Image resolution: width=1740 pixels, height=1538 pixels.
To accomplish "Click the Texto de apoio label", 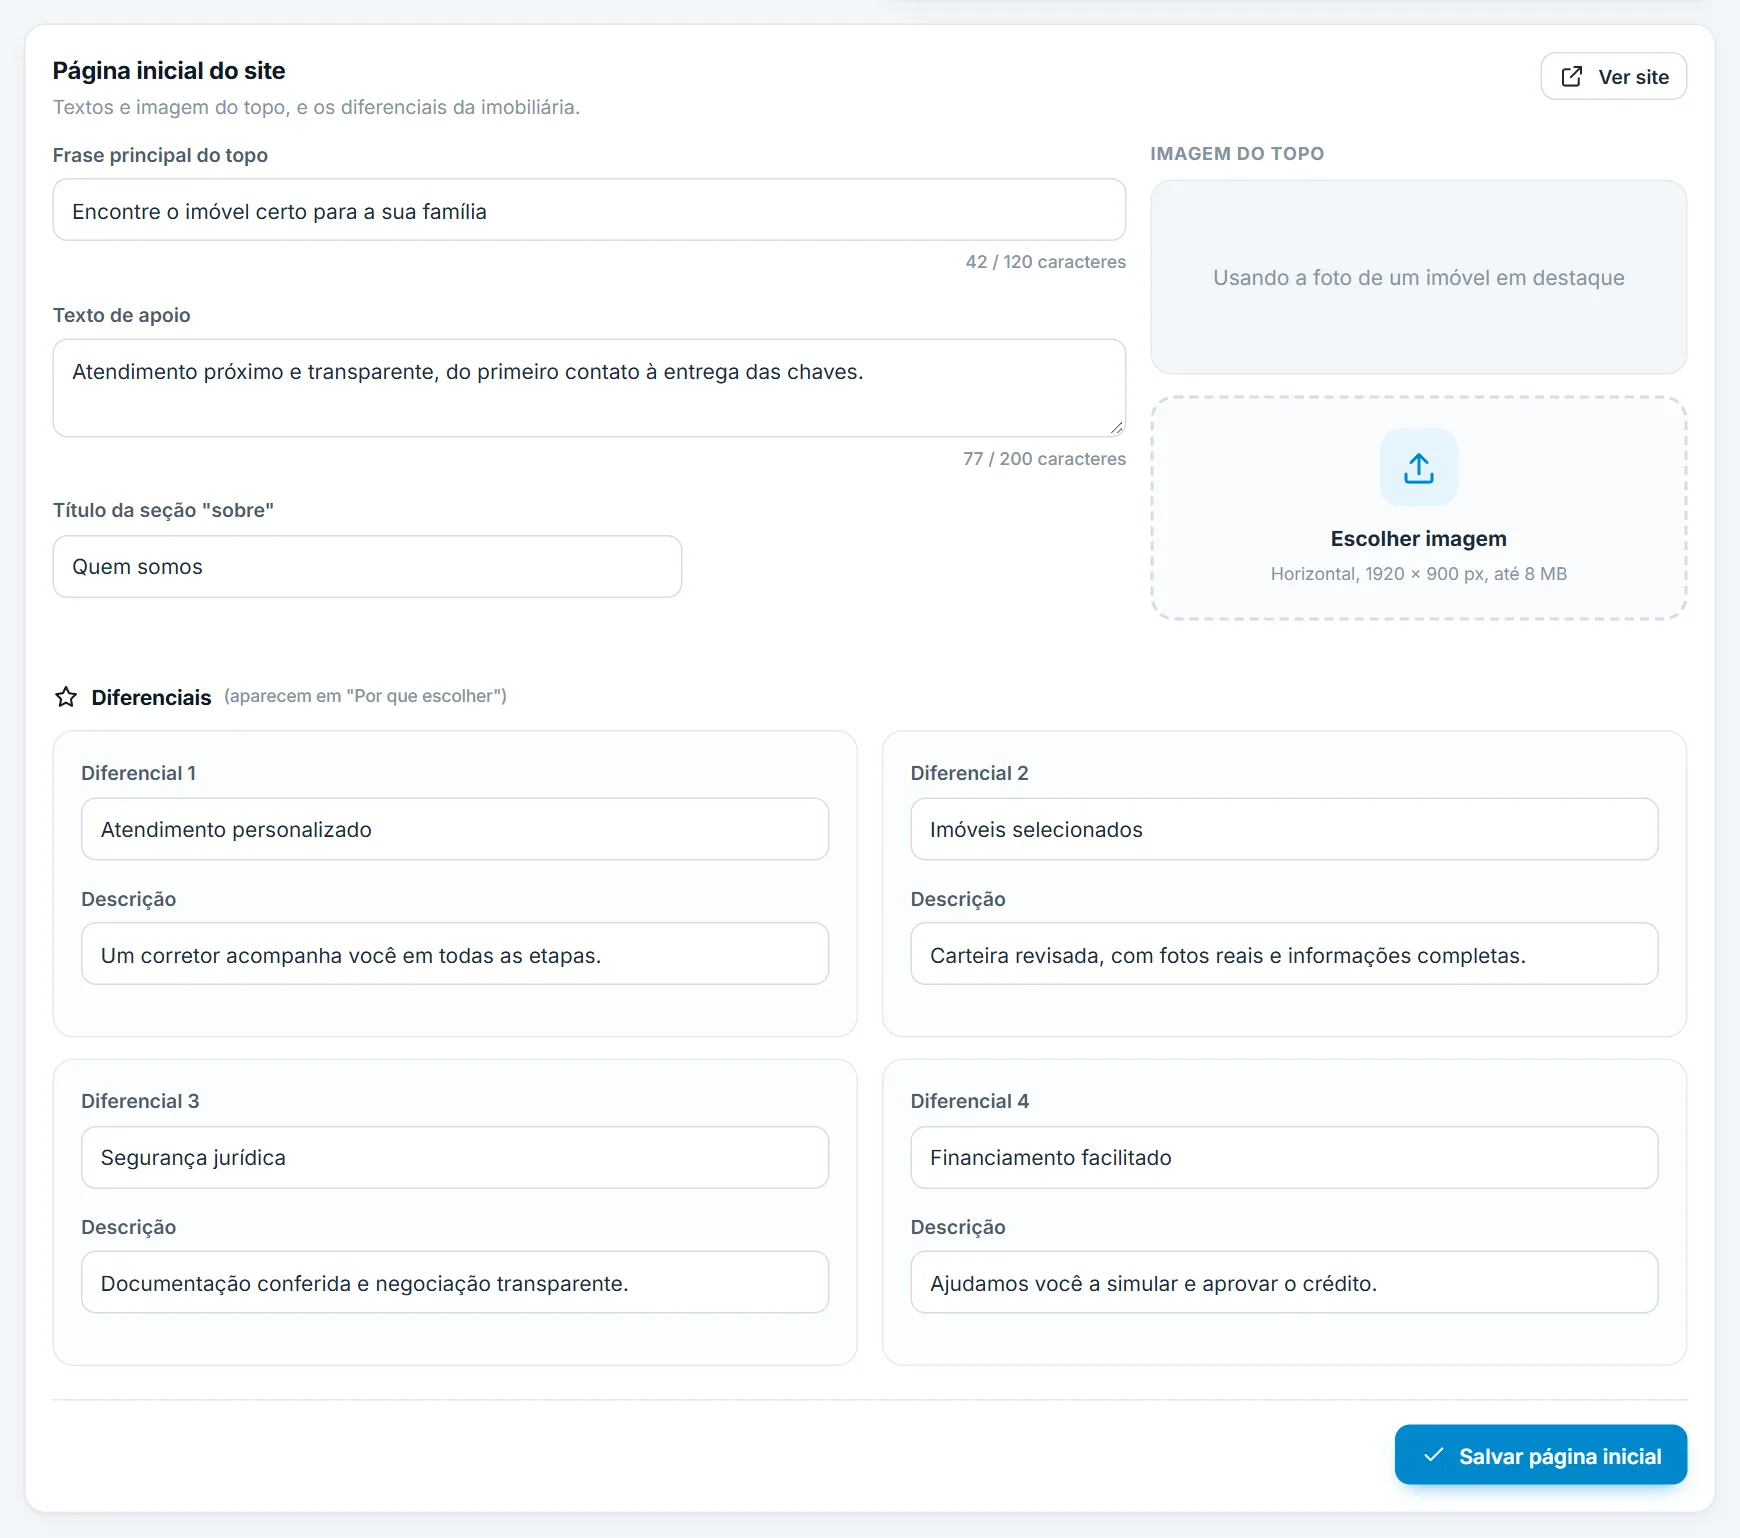I will pyautogui.click(x=121, y=315).
